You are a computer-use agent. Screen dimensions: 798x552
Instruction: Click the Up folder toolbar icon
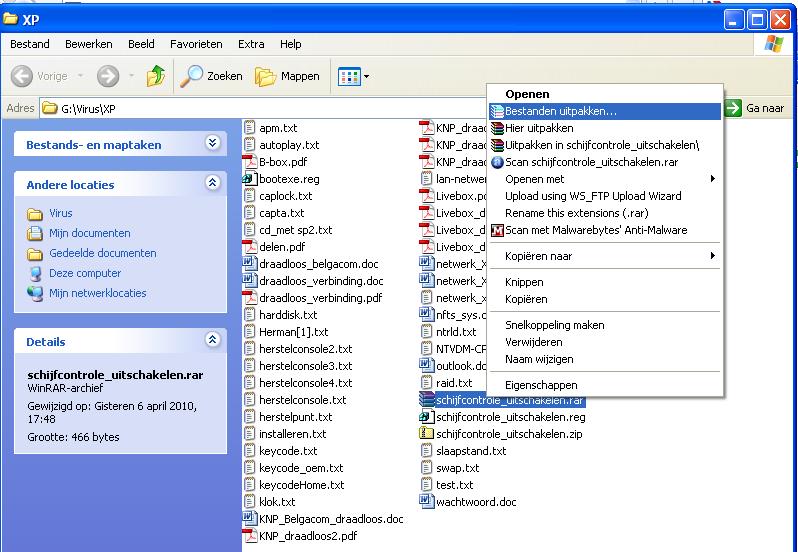(155, 76)
